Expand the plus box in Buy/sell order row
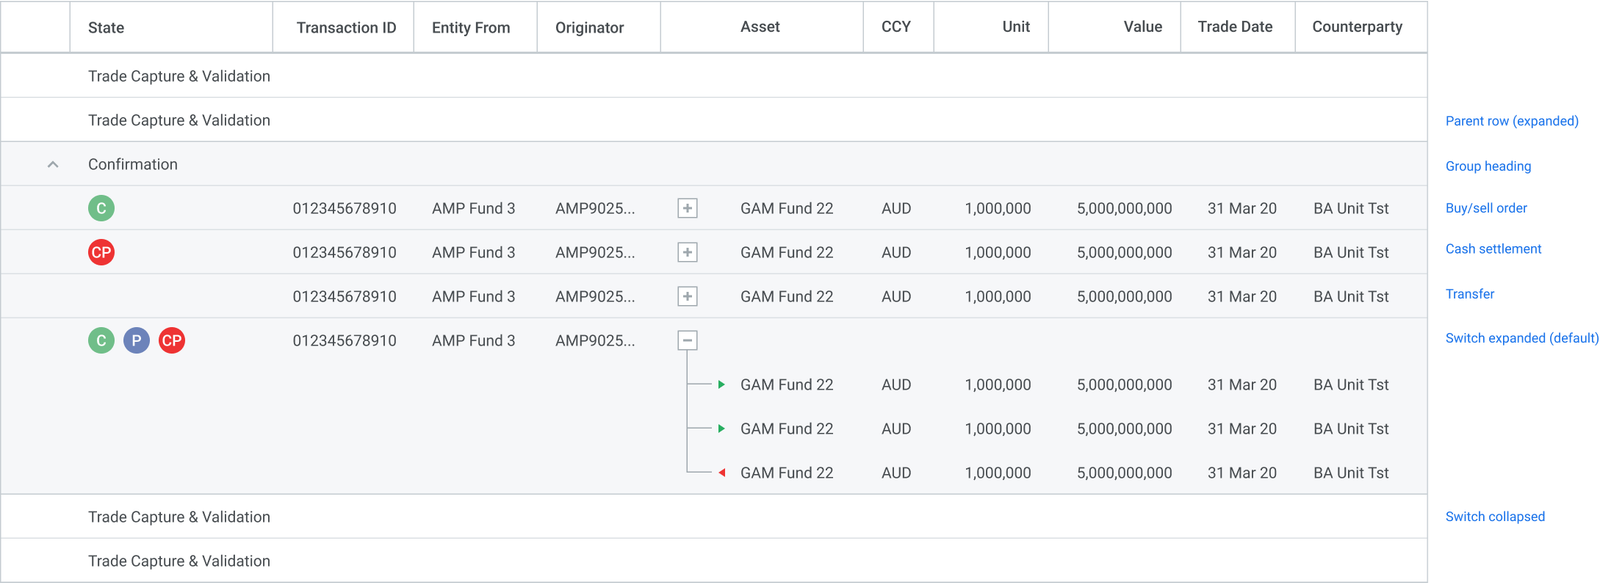Image resolution: width=1600 pixels, height=583 pixels. [687, 208]
